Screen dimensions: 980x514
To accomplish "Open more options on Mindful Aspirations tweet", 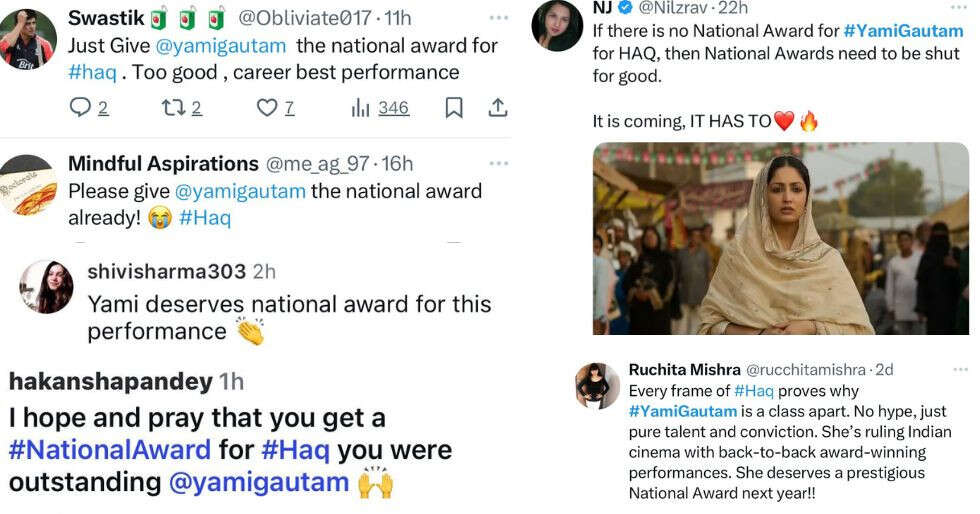I will [497, 164].
